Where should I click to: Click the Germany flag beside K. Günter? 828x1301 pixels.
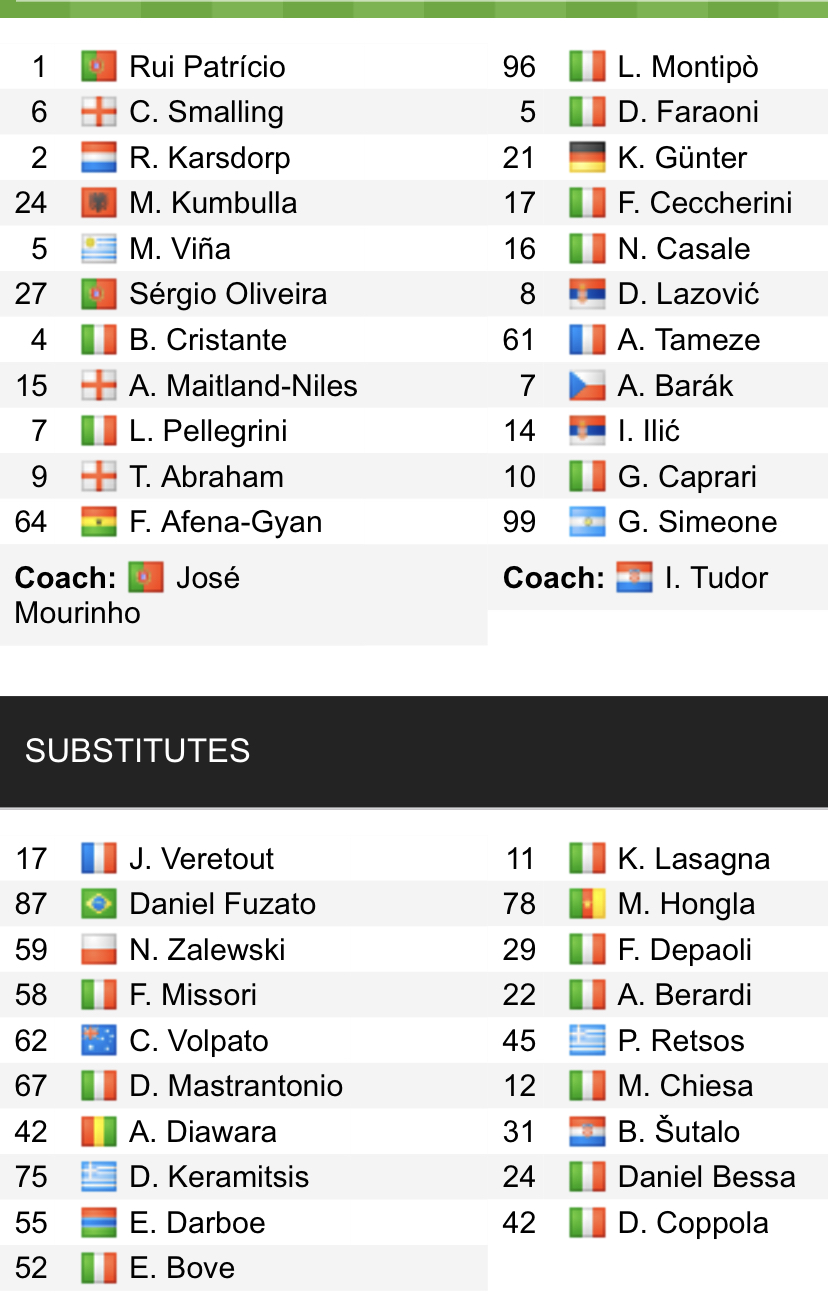pos(587,158)
